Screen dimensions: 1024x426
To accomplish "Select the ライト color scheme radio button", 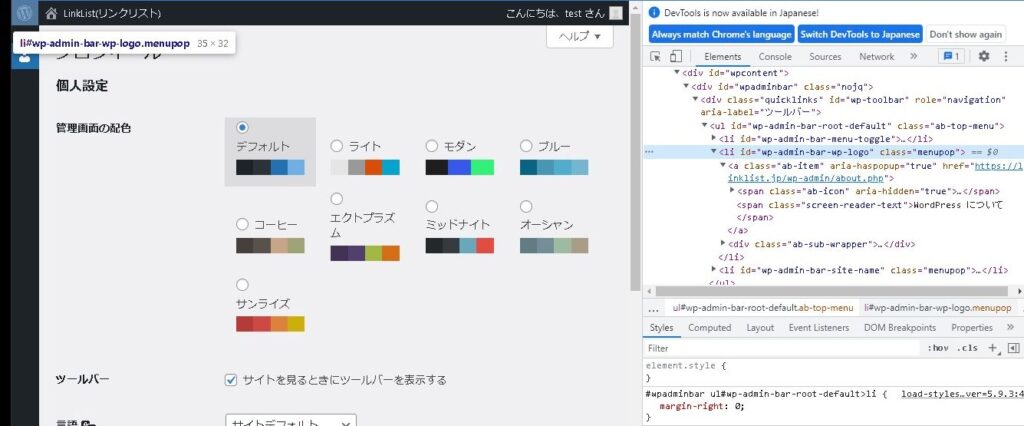I will [x=336, y=146].
